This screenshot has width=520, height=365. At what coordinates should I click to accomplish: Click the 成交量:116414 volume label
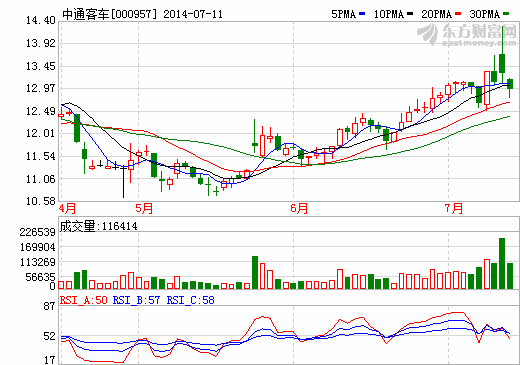(x=98, y=226)
